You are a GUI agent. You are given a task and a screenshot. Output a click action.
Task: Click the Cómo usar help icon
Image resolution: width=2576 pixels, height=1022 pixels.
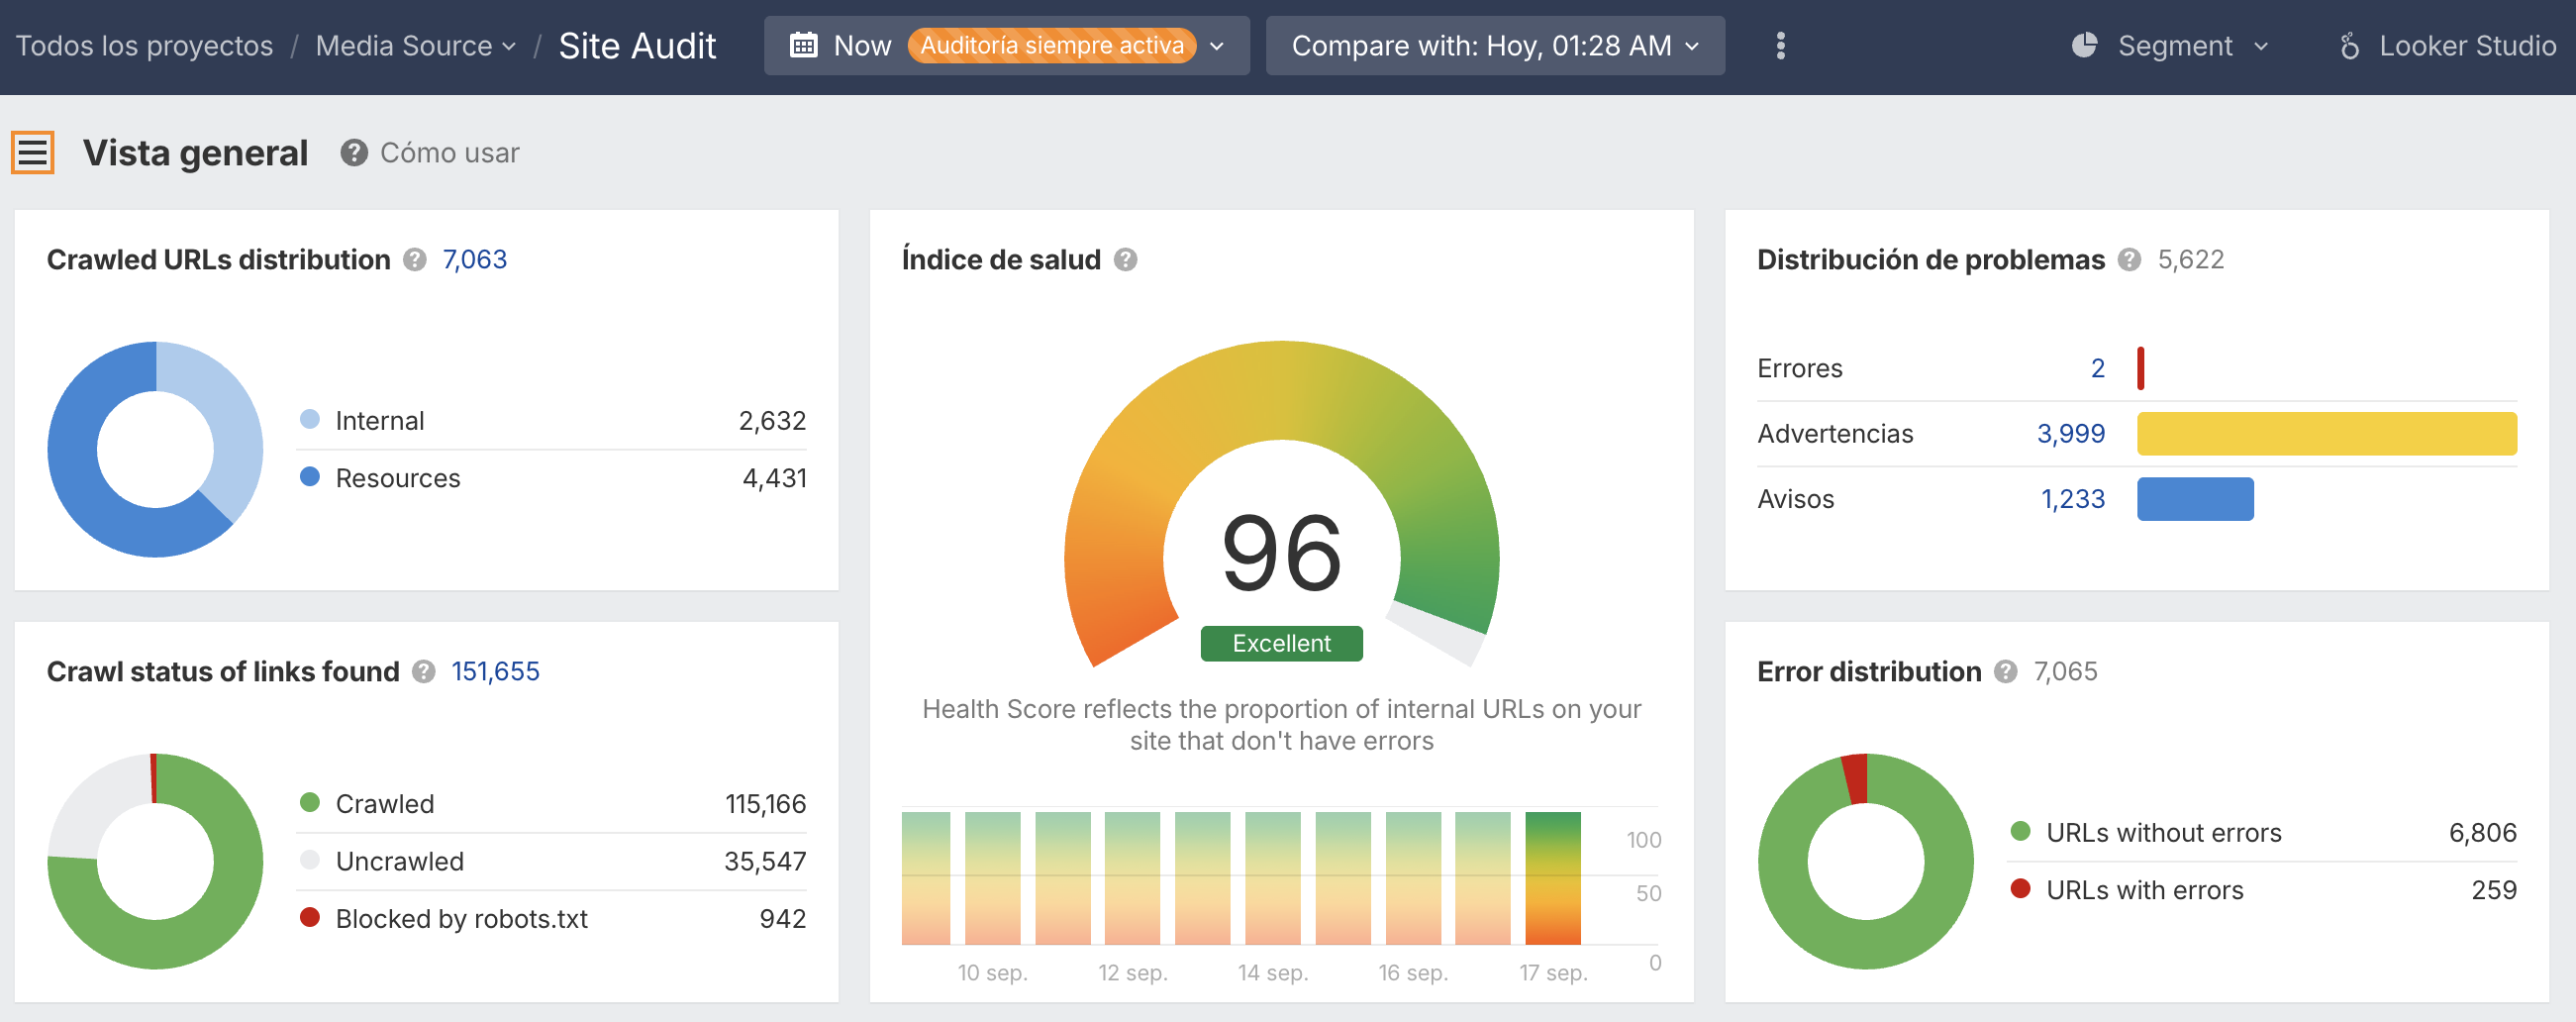(354, 153)
